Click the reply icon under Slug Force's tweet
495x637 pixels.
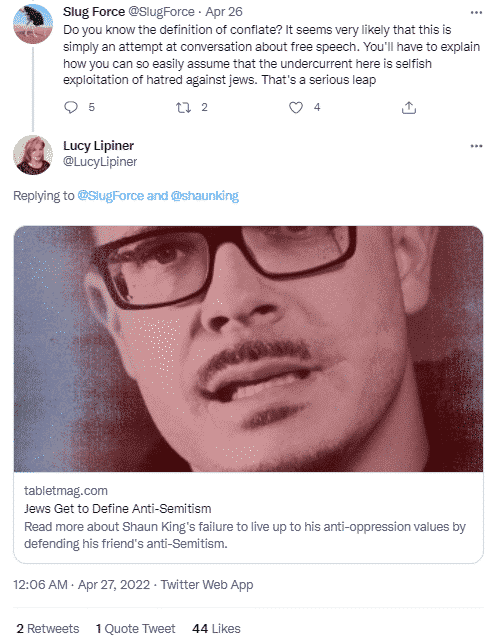coord(71,107)
